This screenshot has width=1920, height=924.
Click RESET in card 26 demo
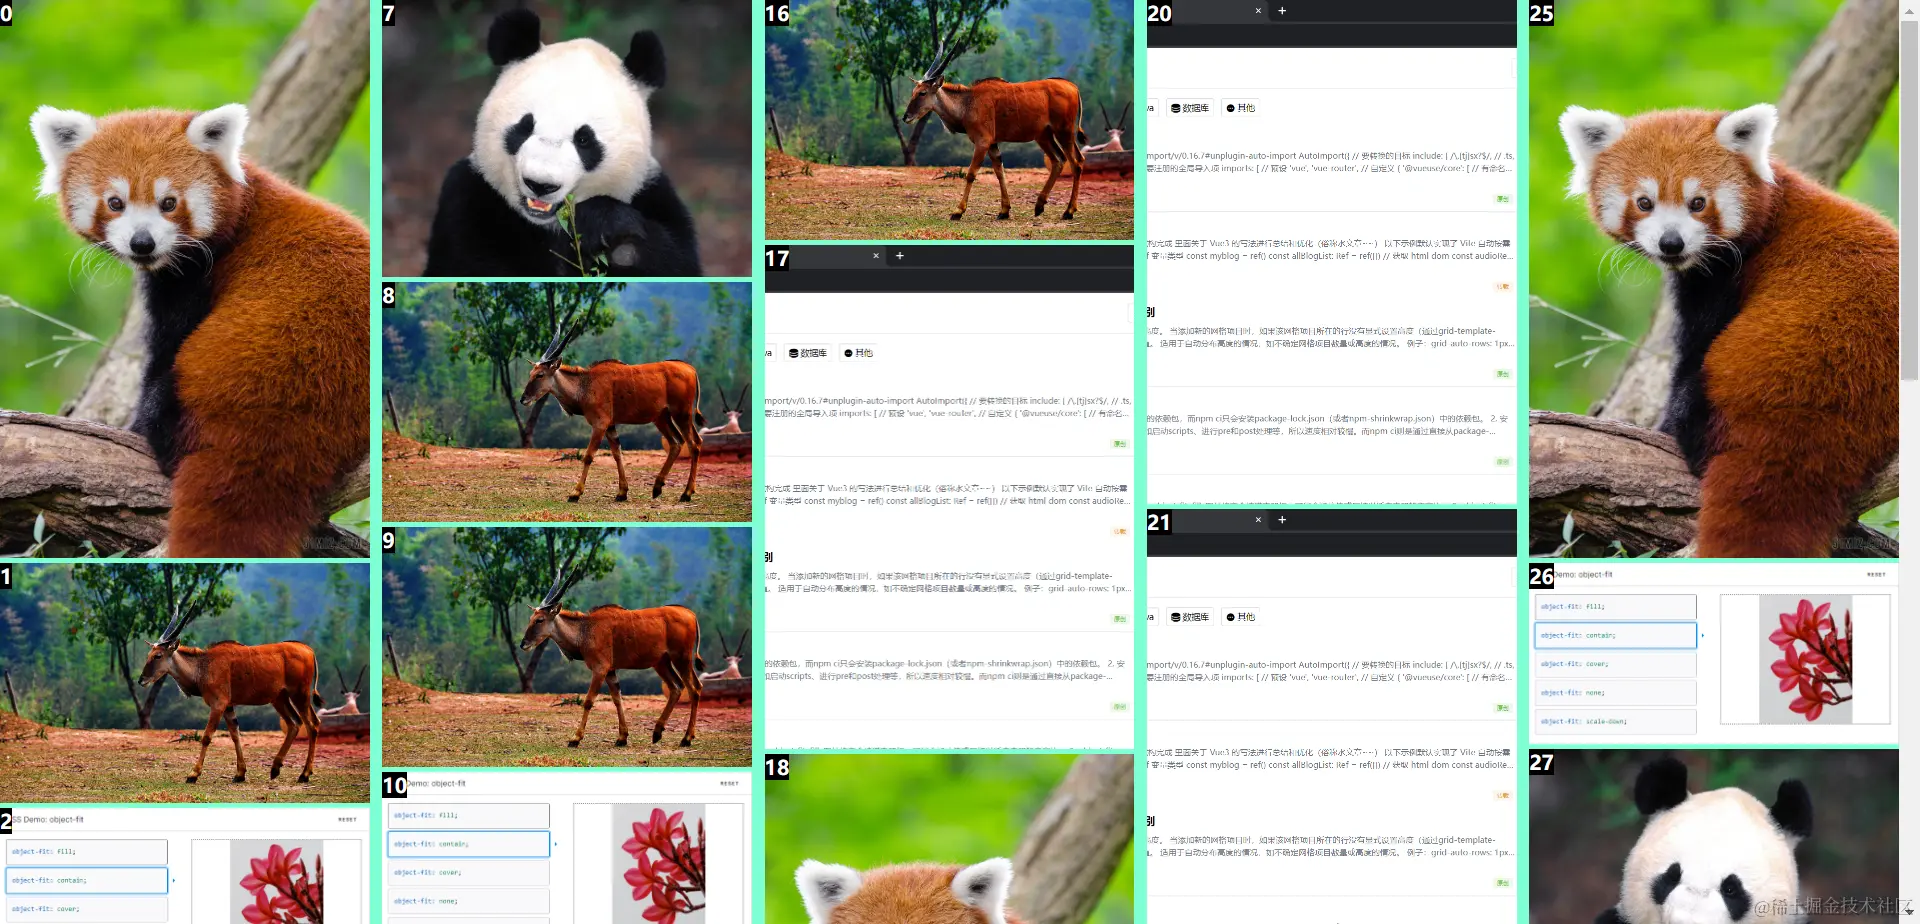[1876, 575]
